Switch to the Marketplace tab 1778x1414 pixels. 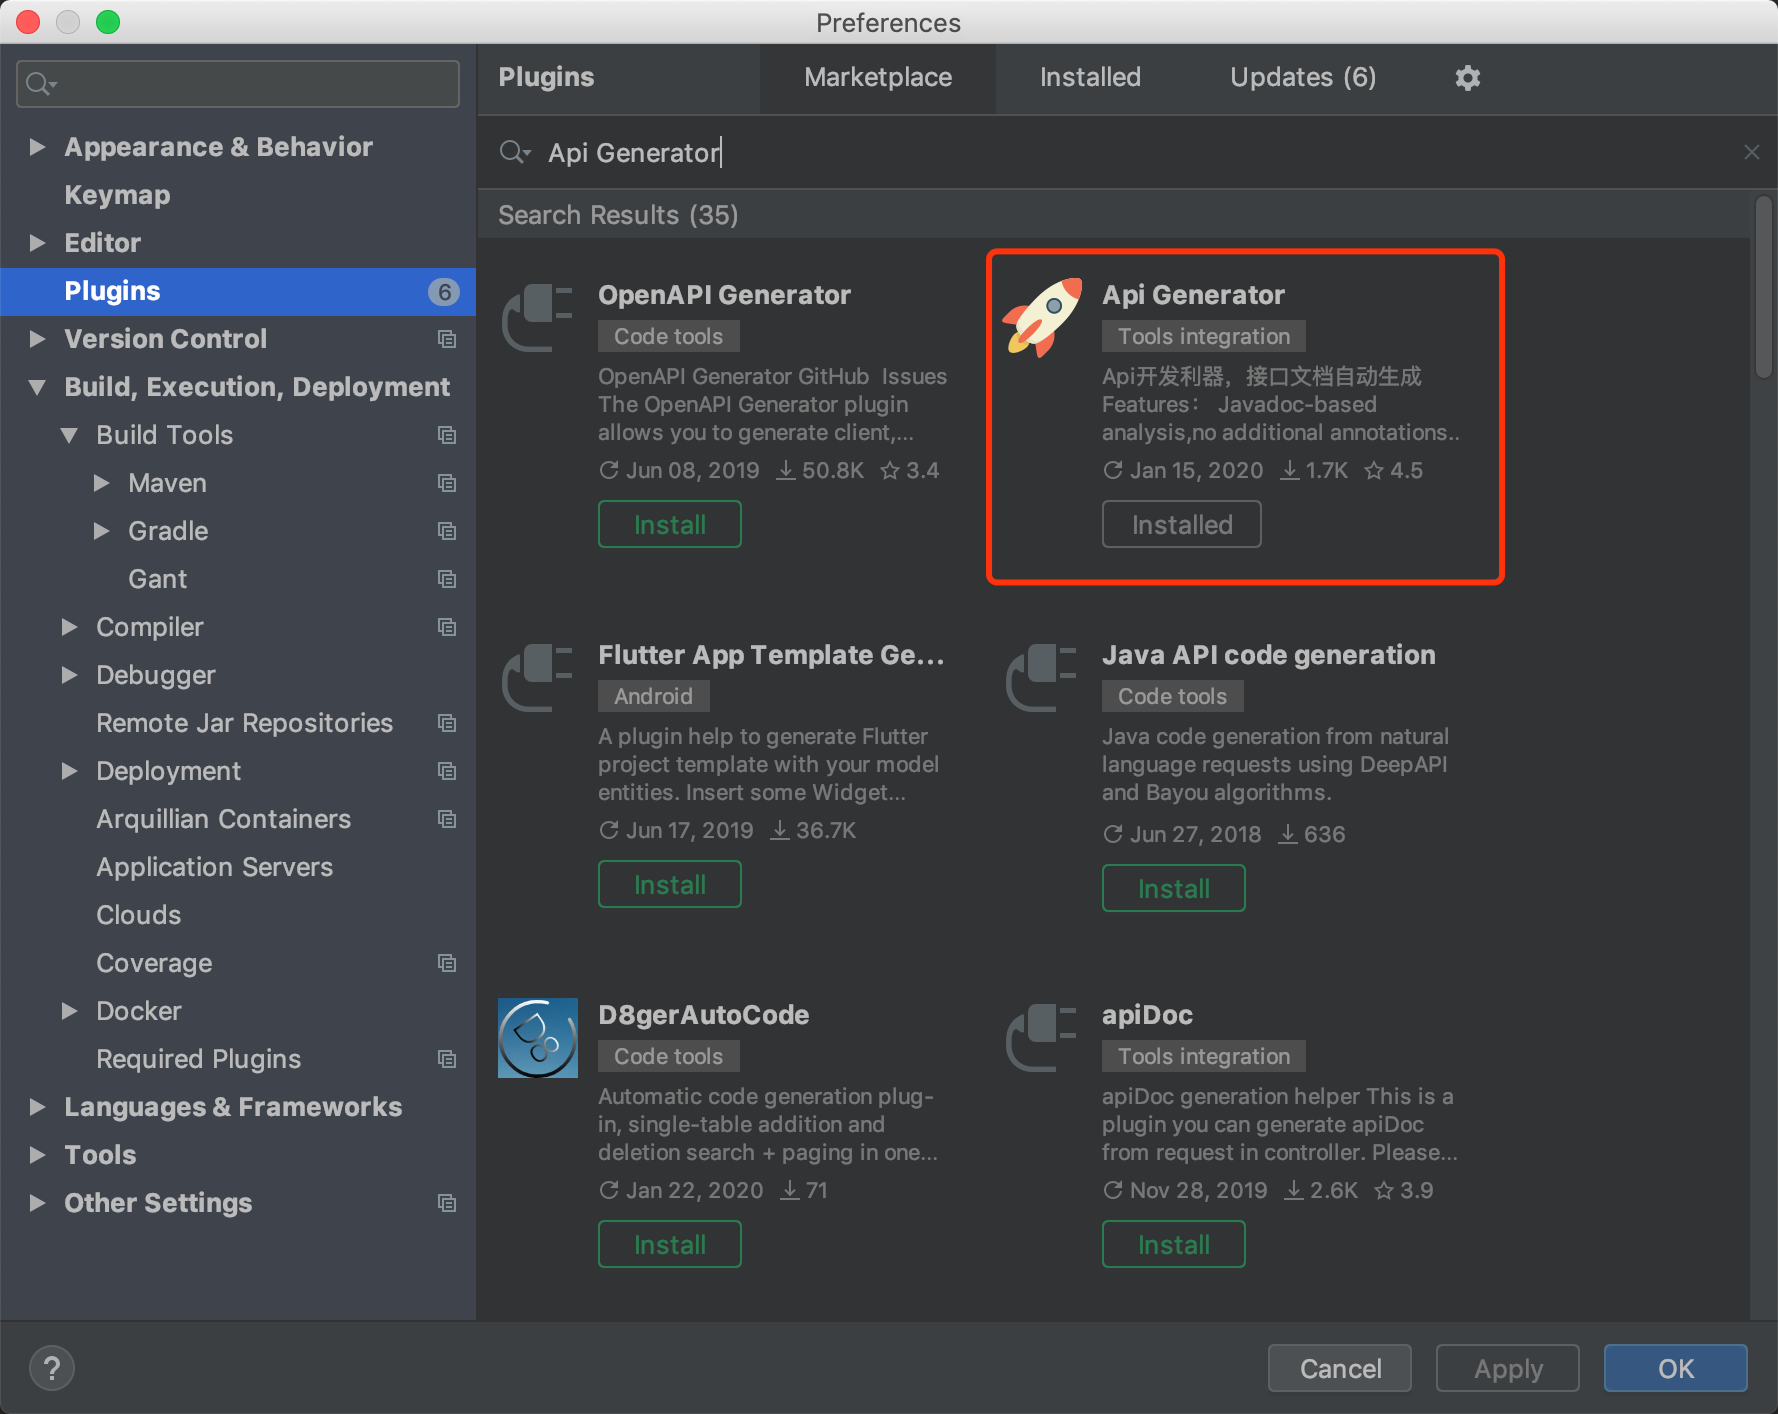pyautogui.click(x=878, y=78)
